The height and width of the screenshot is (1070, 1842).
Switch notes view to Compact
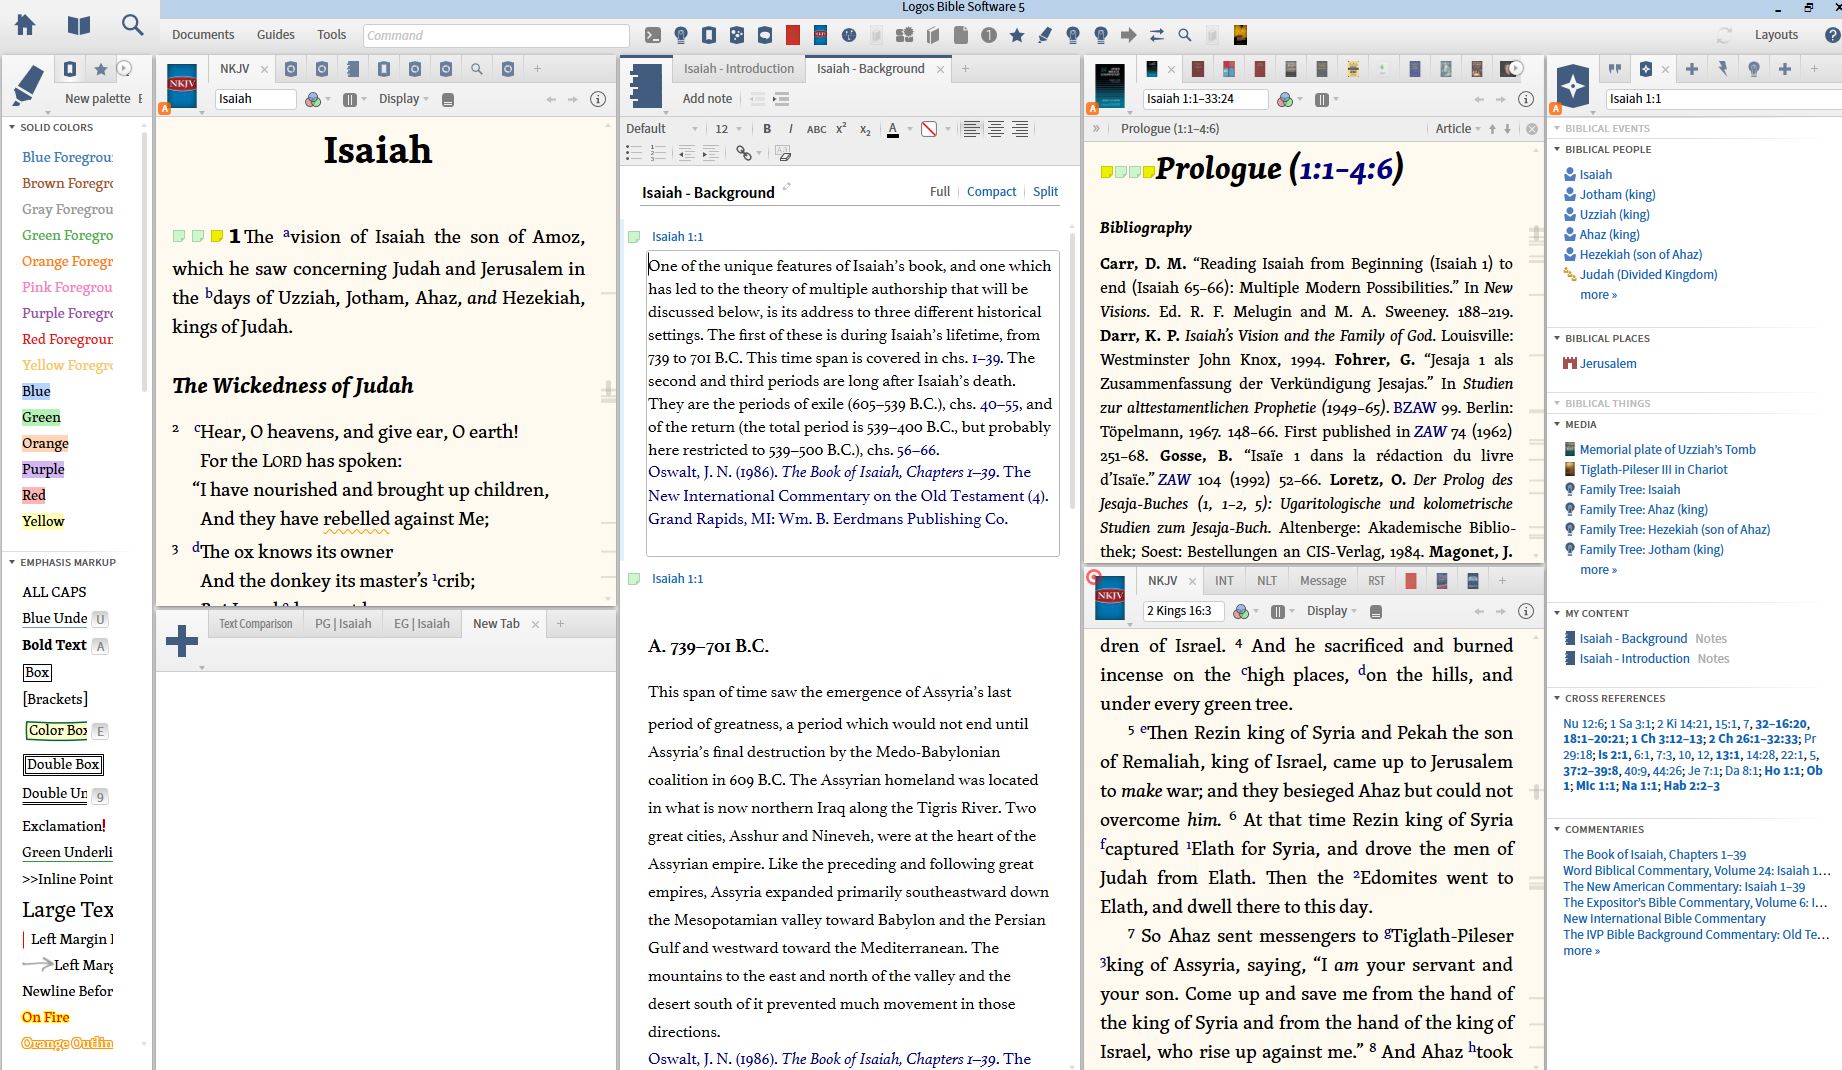pos(991,192)
